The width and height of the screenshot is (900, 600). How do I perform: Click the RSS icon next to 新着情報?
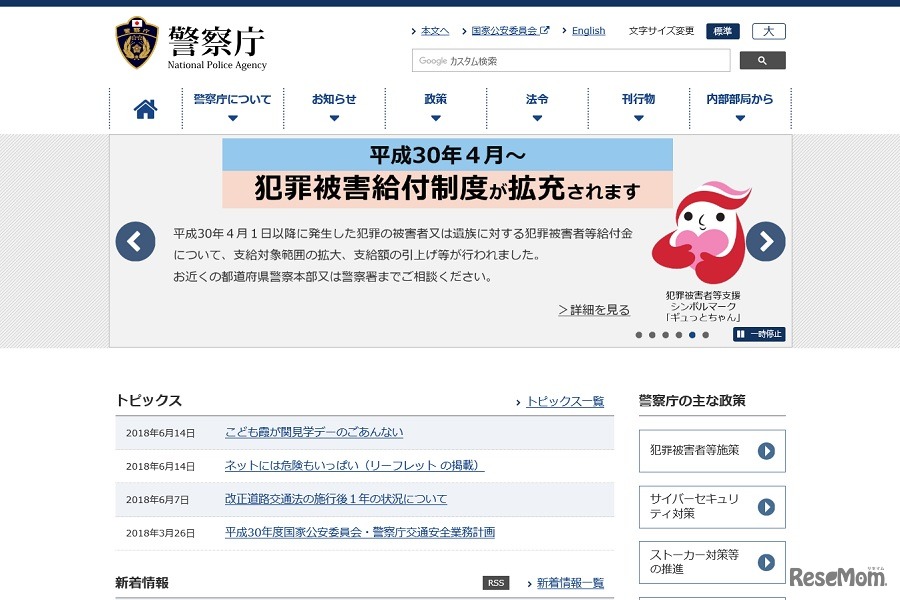pyautogui.click(x=495, y=582)
